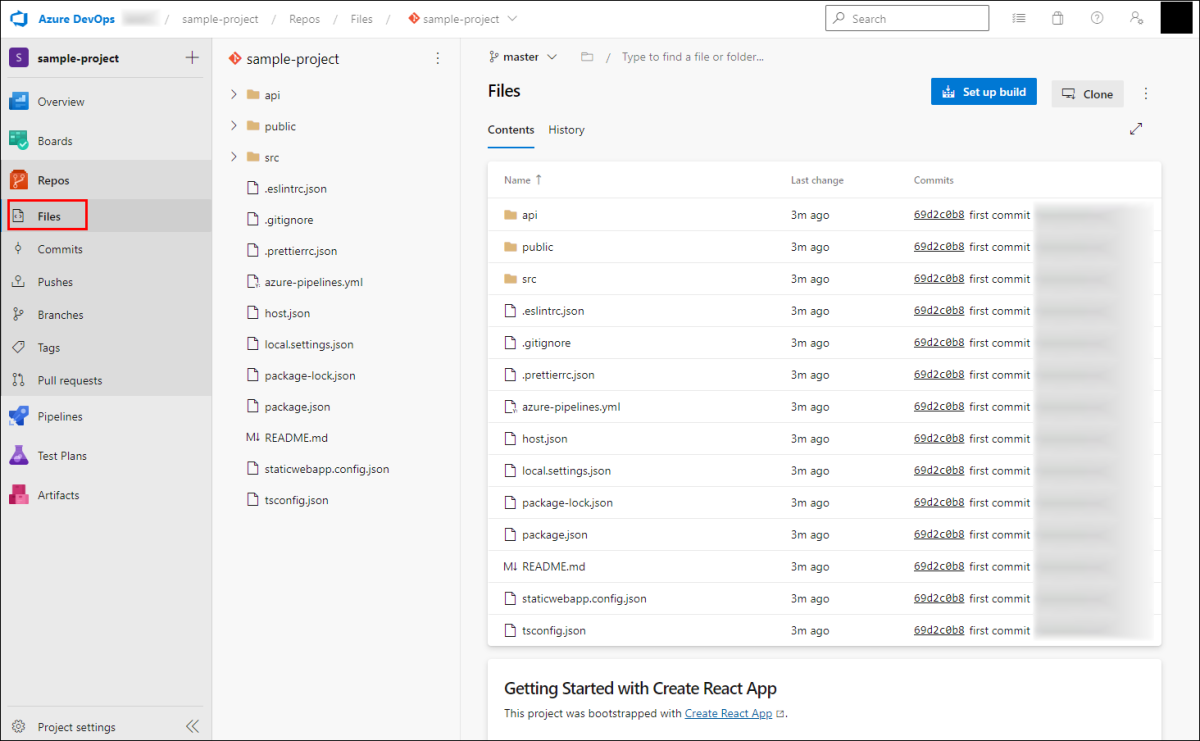This screenshot has height=741, width=1200.
Task: Enter full screen with expand arrows icon
Action: pos(1136,129)
